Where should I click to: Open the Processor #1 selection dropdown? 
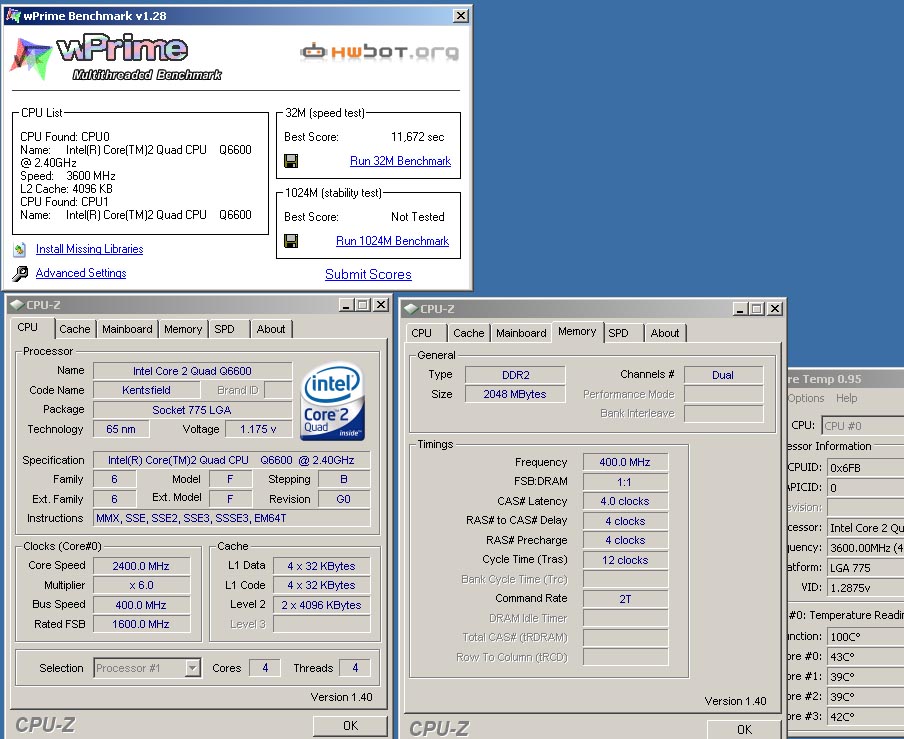[193, 668]
